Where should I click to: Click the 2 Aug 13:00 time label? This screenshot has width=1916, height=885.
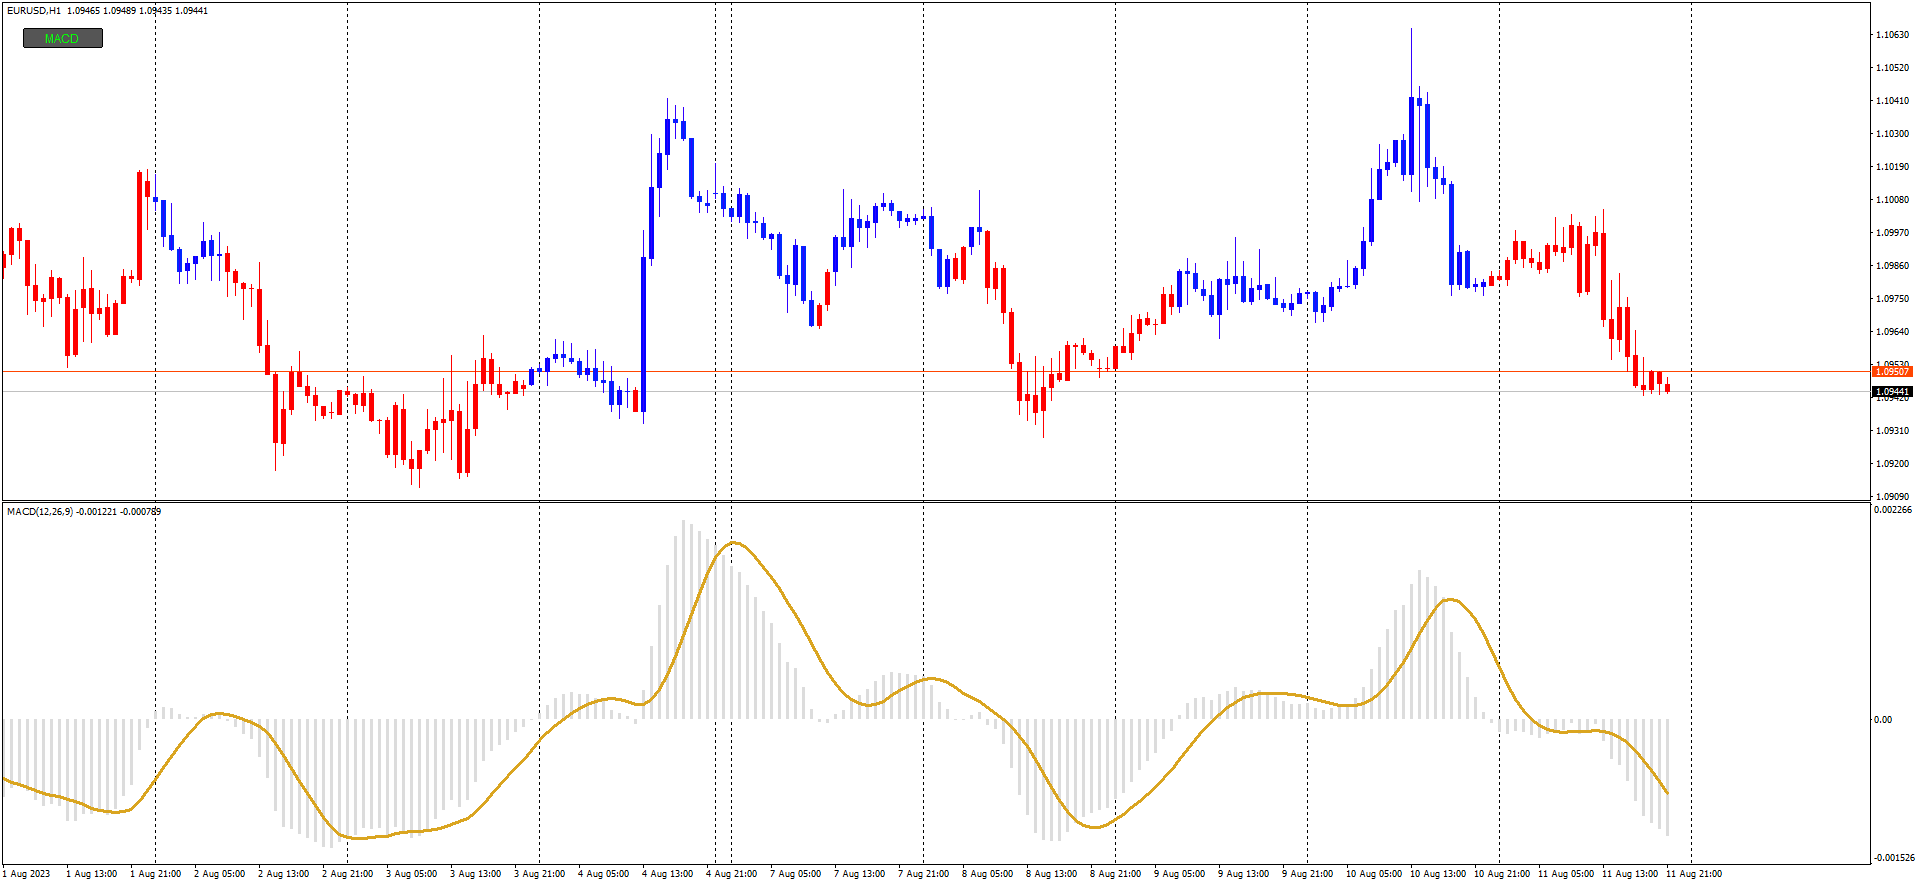283,874
